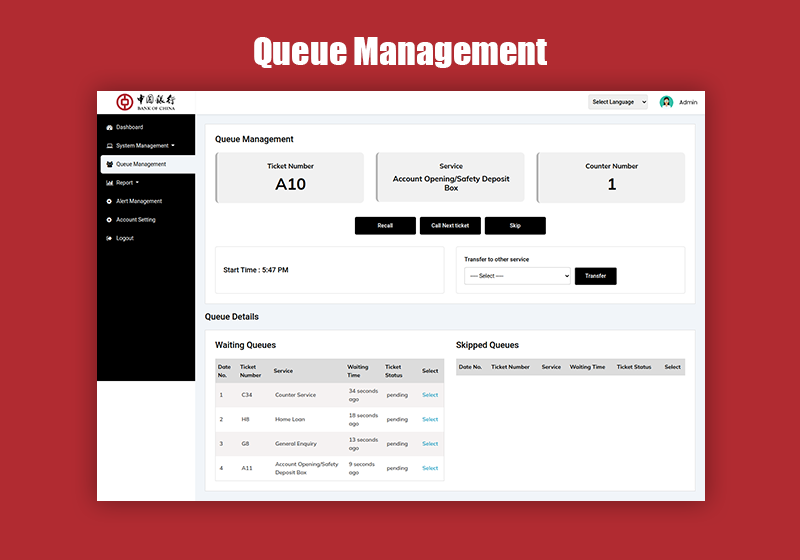
Task: Click the Queue Management people icon
Action: point(109,164)
